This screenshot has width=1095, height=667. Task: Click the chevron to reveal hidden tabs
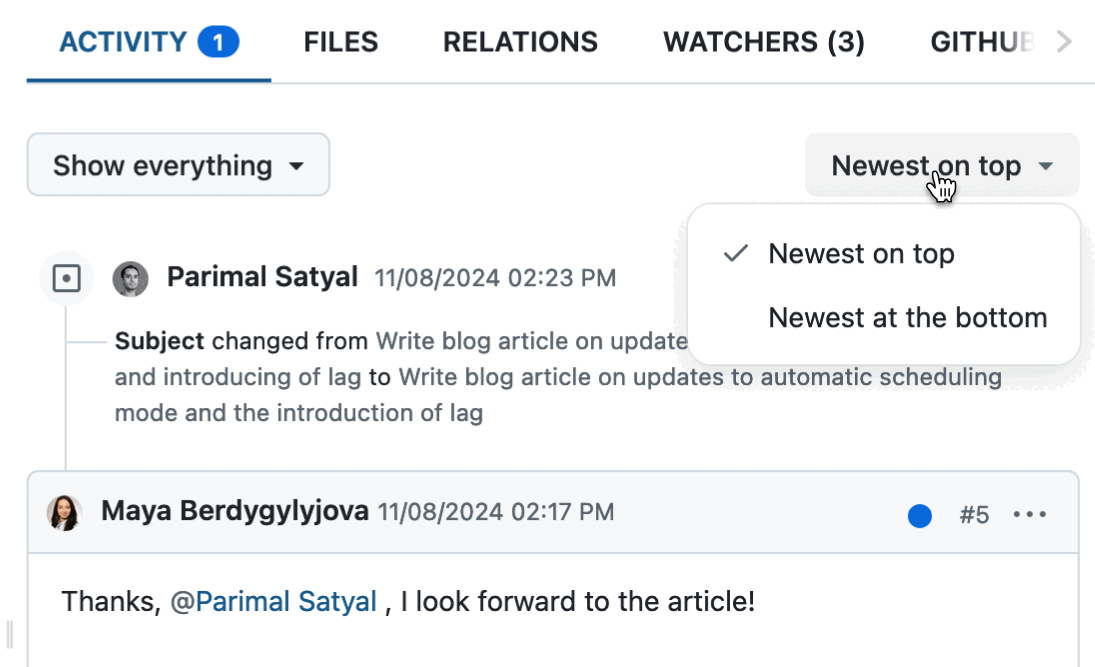(1062, 41)
